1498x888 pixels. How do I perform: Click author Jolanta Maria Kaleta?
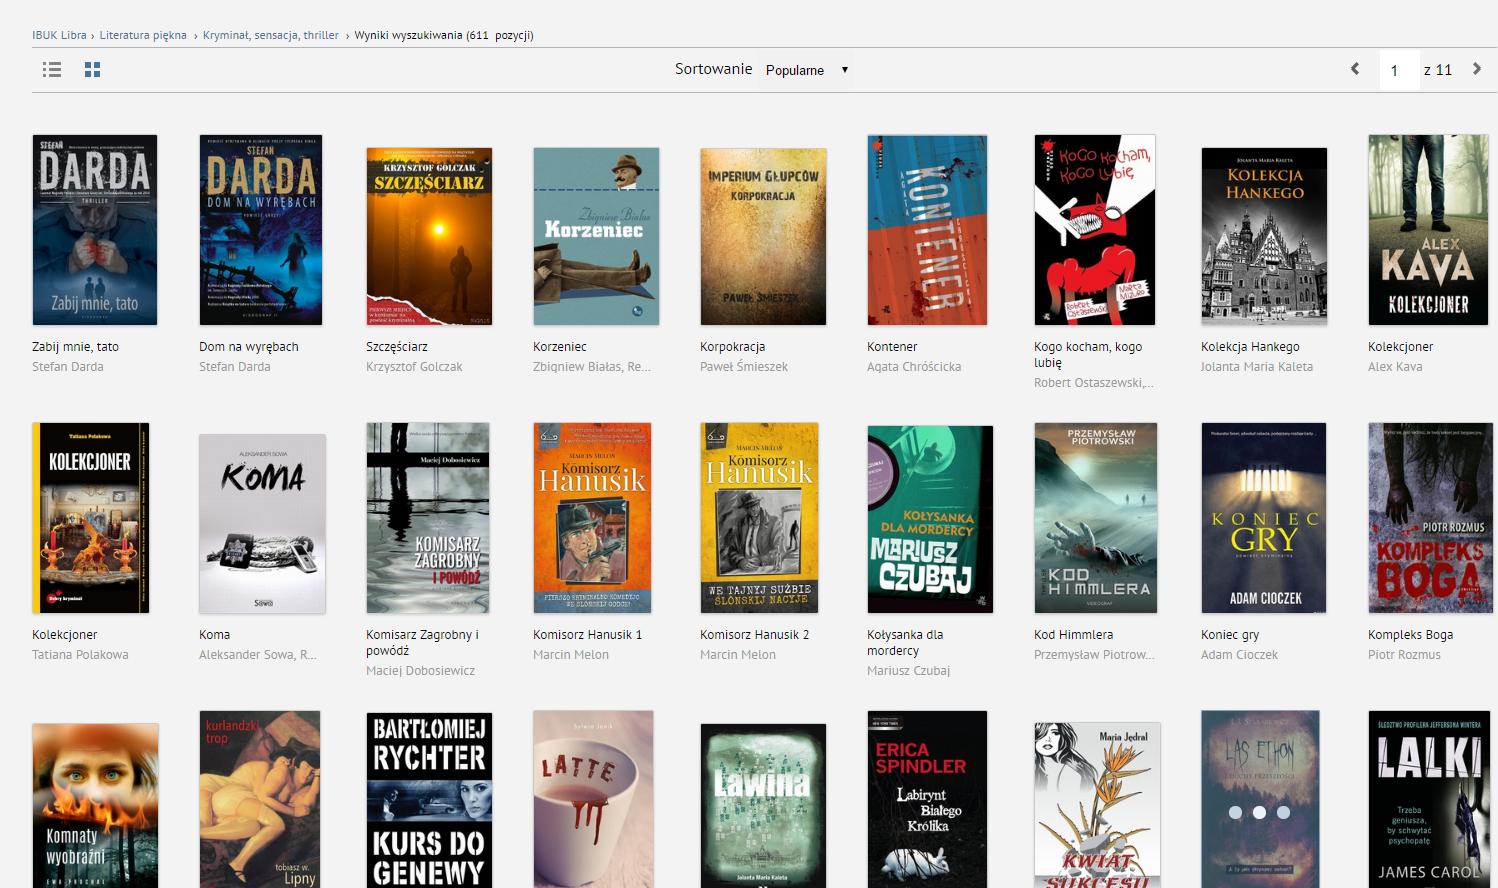pos(1257,367)
